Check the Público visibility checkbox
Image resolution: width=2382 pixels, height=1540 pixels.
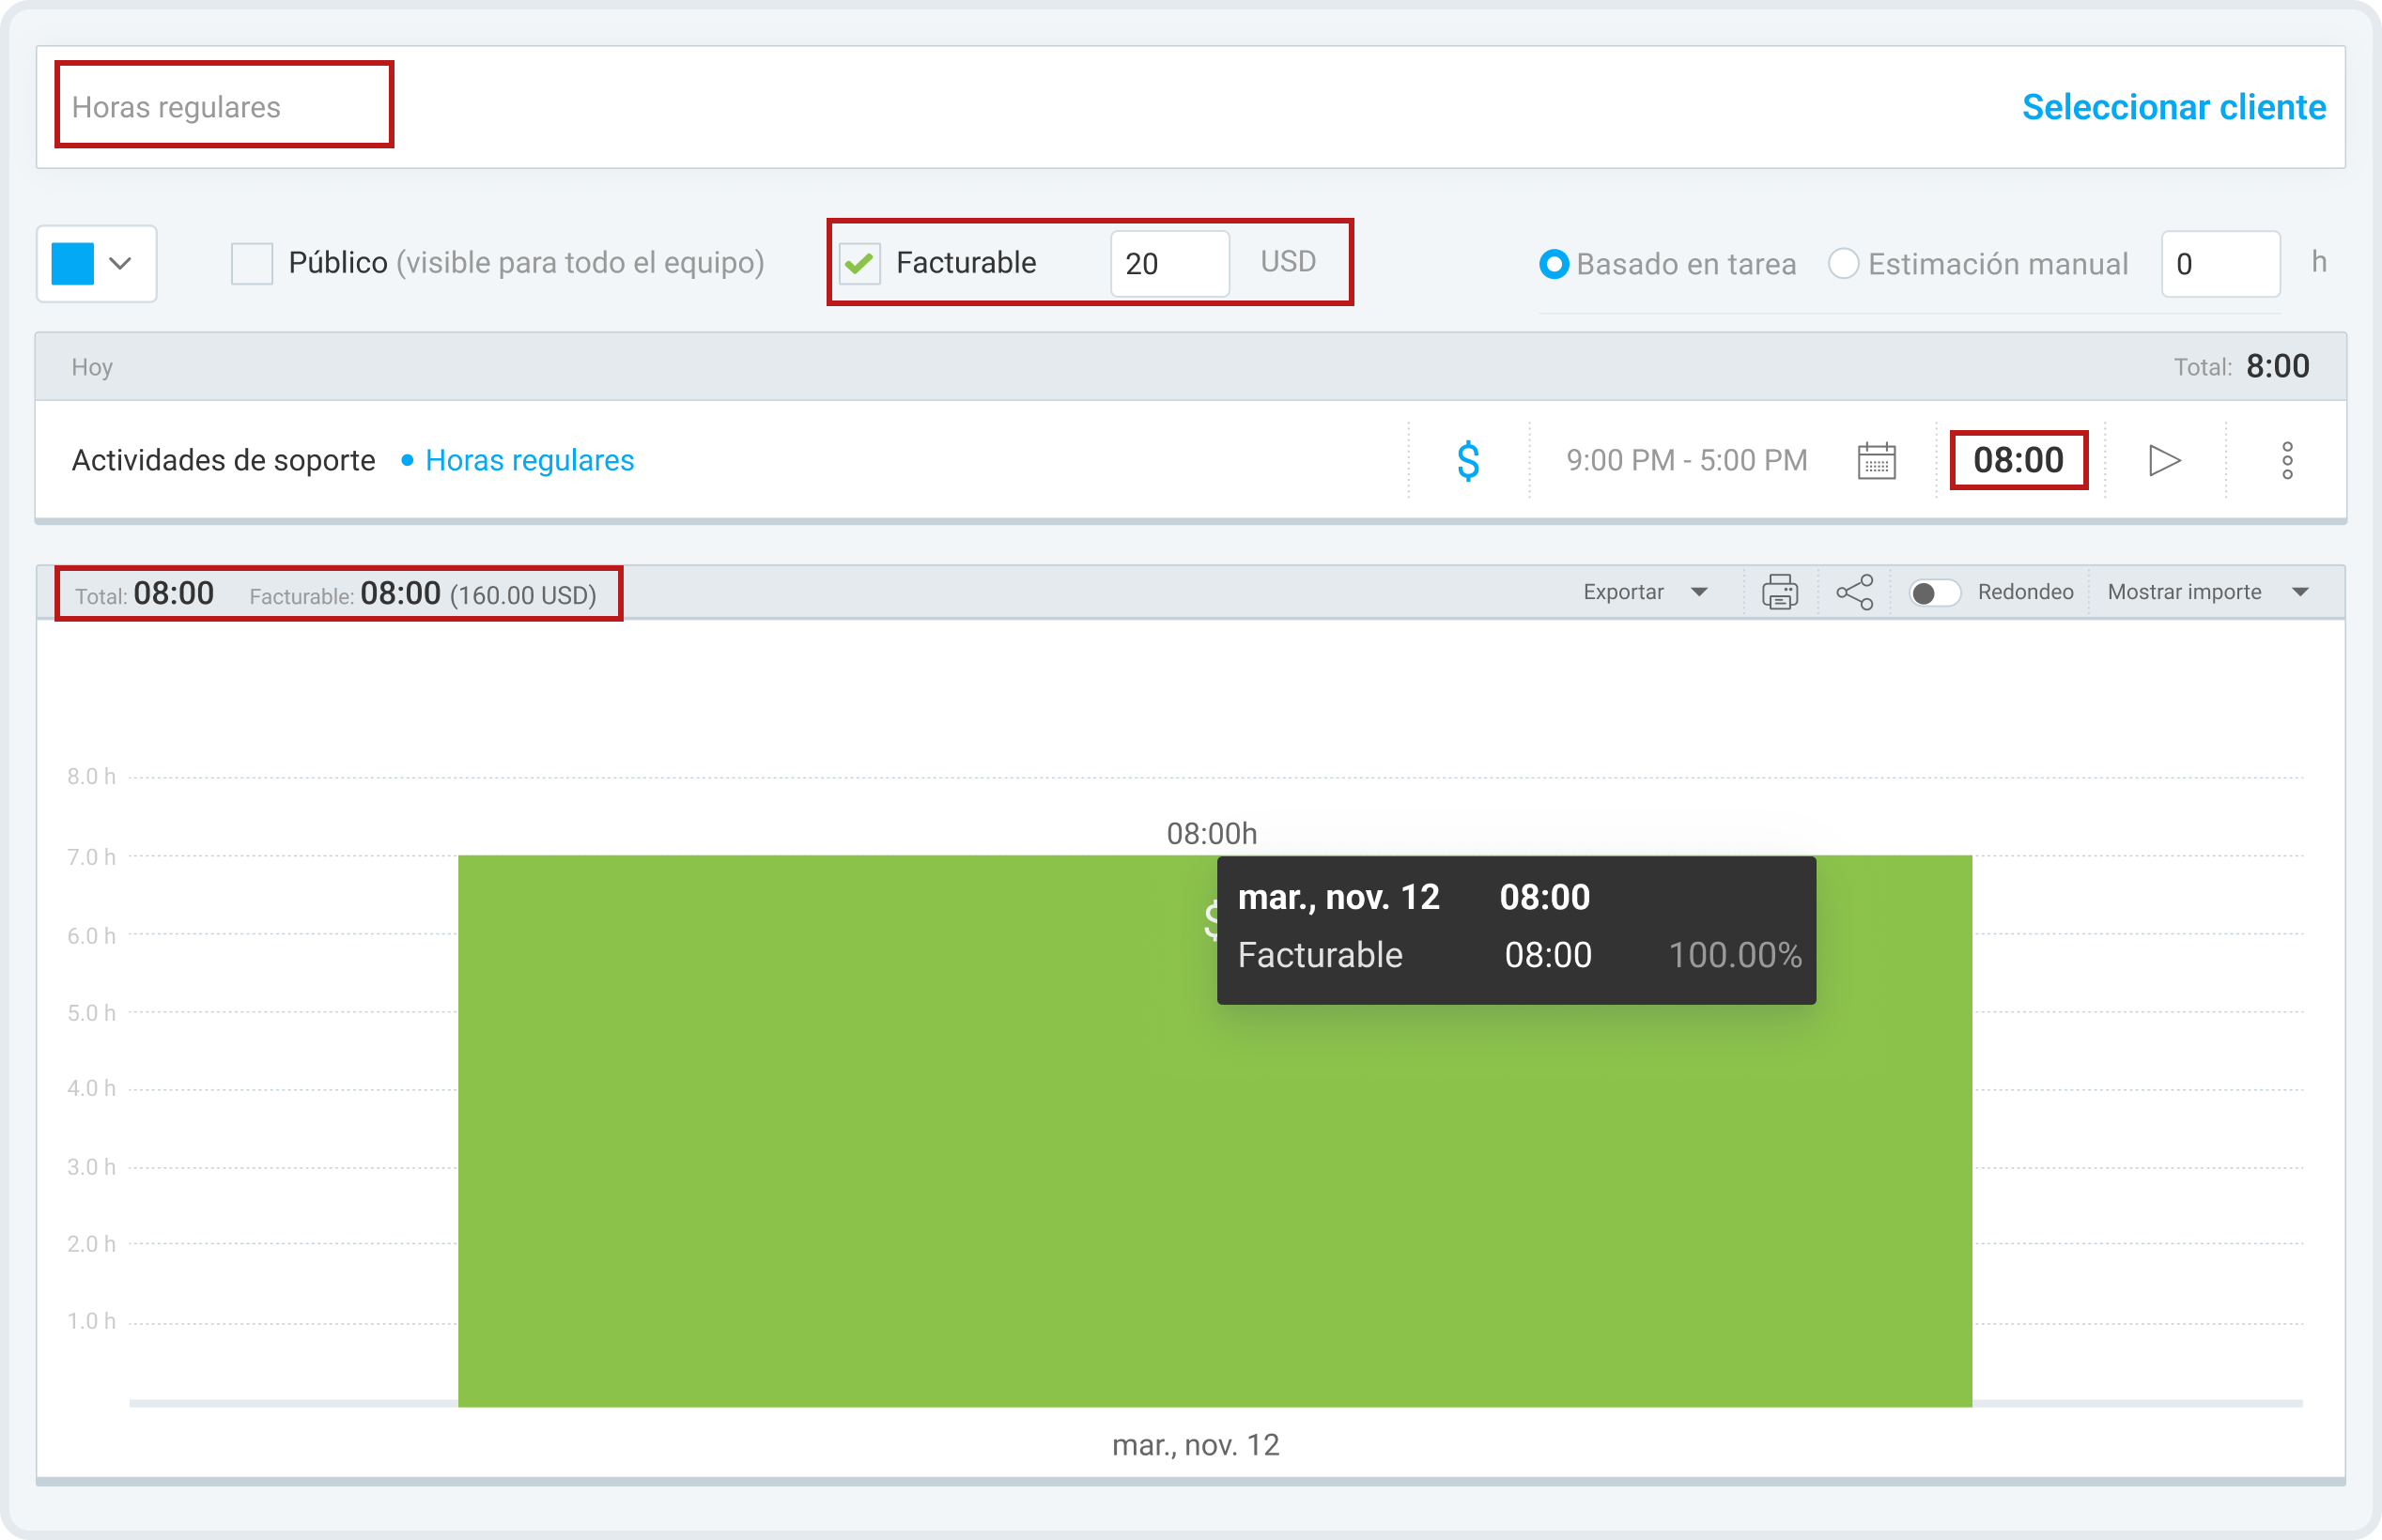pos(251,263)
